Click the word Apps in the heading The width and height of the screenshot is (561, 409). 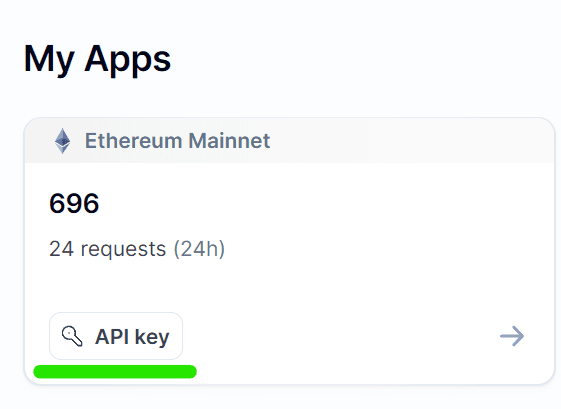click(x=128, y=59)
